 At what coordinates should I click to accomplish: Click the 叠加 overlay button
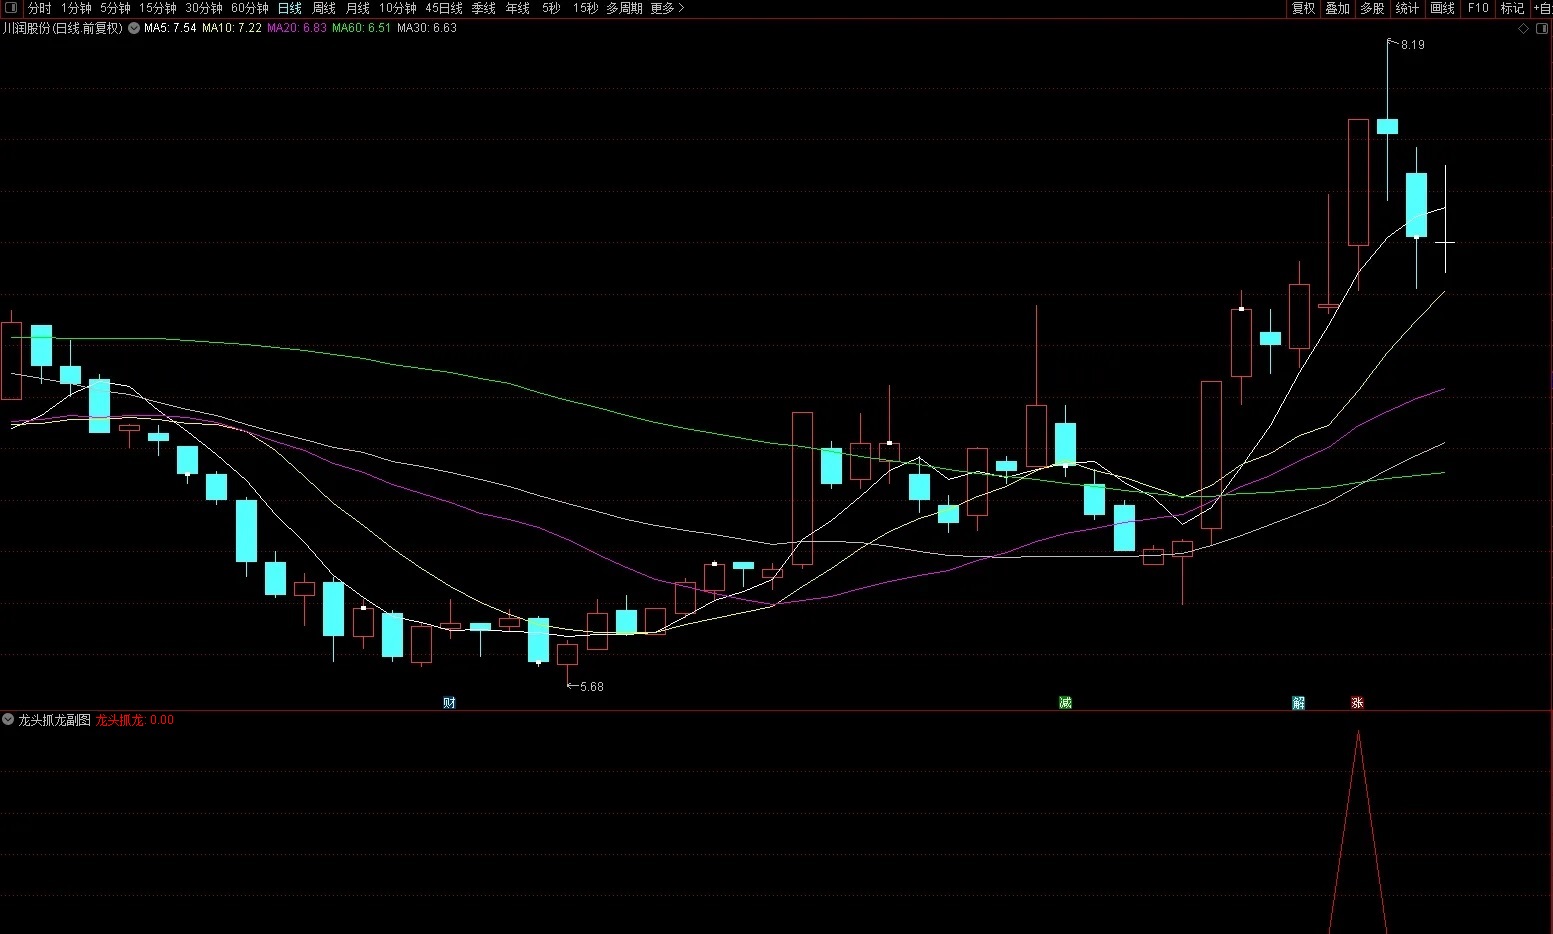(x=1338, y=8)
